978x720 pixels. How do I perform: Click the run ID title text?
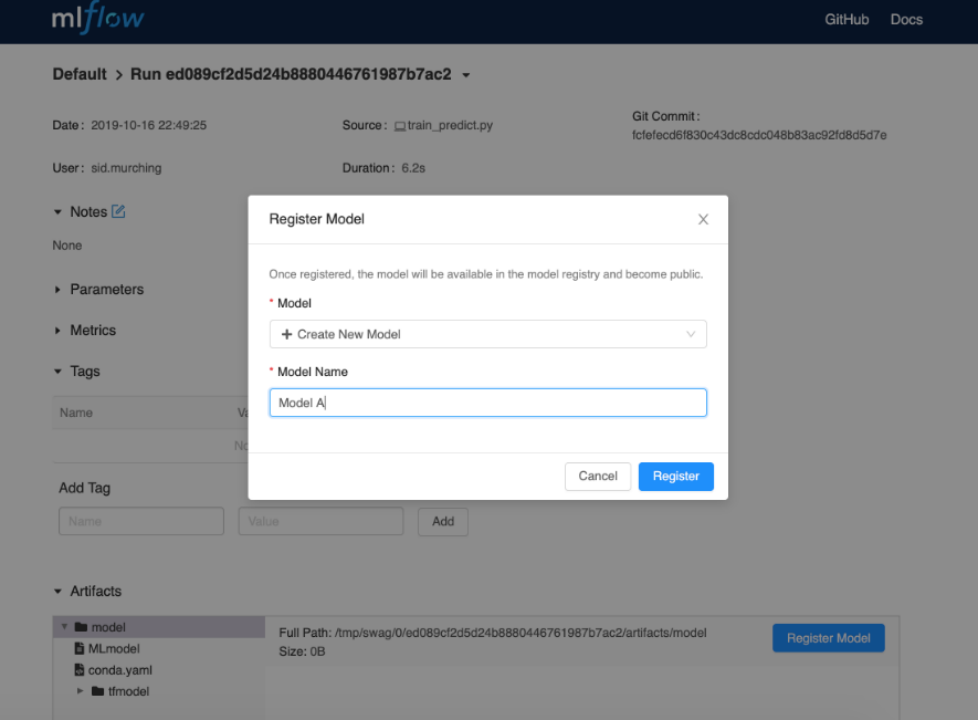pyautogui.click(x=291, y=74)
